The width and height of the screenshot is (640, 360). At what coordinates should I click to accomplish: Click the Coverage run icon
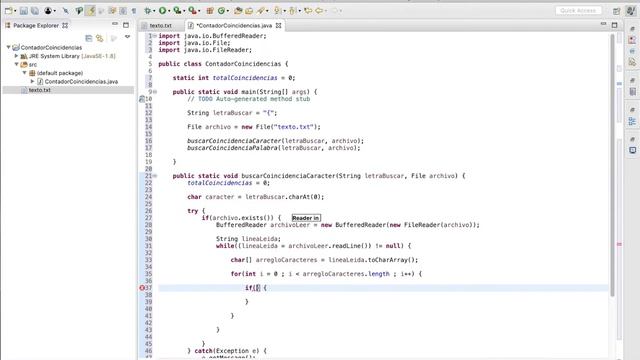coord(177,11)
